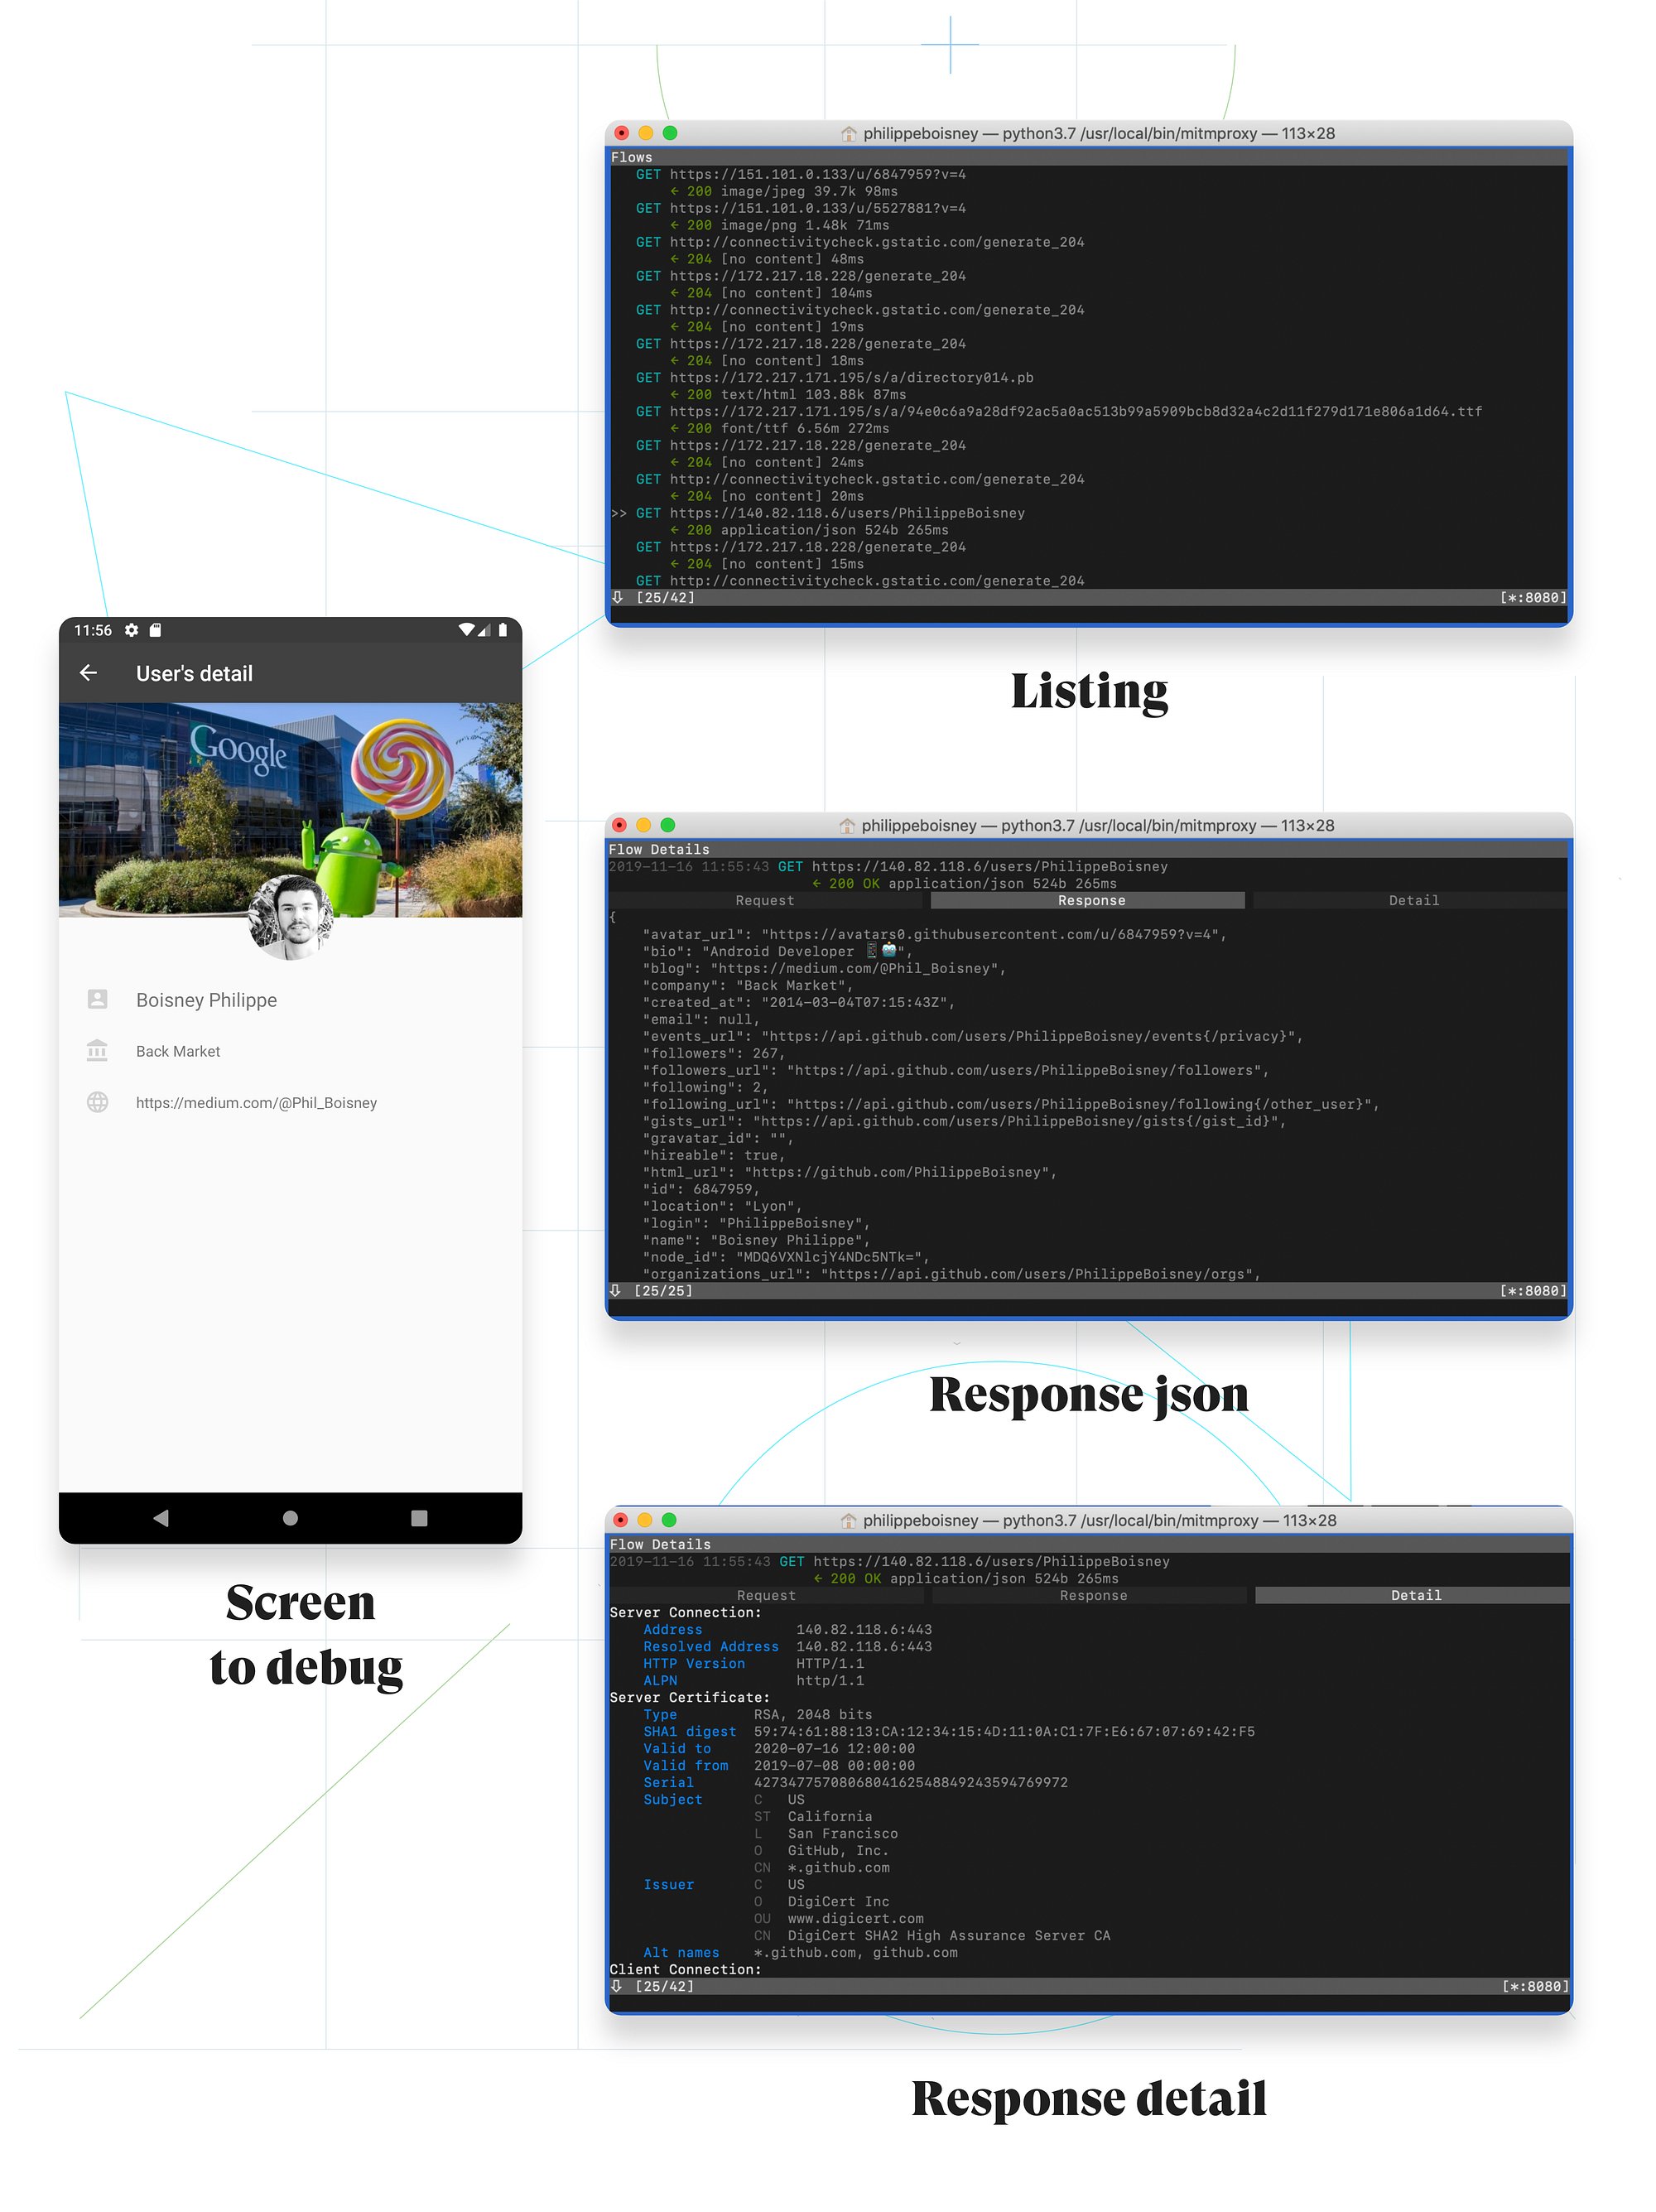Click the settings gear in phone status bar

[131, 630]
